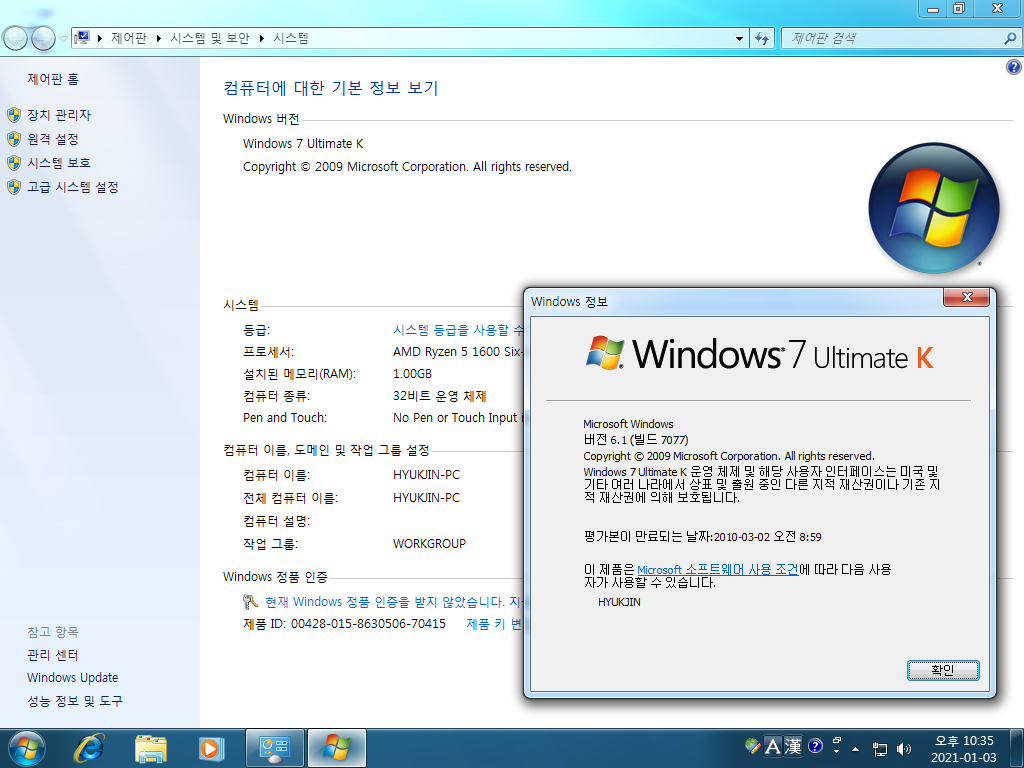Click Windows flag logo in 정보 dialog

coord(605,353)
